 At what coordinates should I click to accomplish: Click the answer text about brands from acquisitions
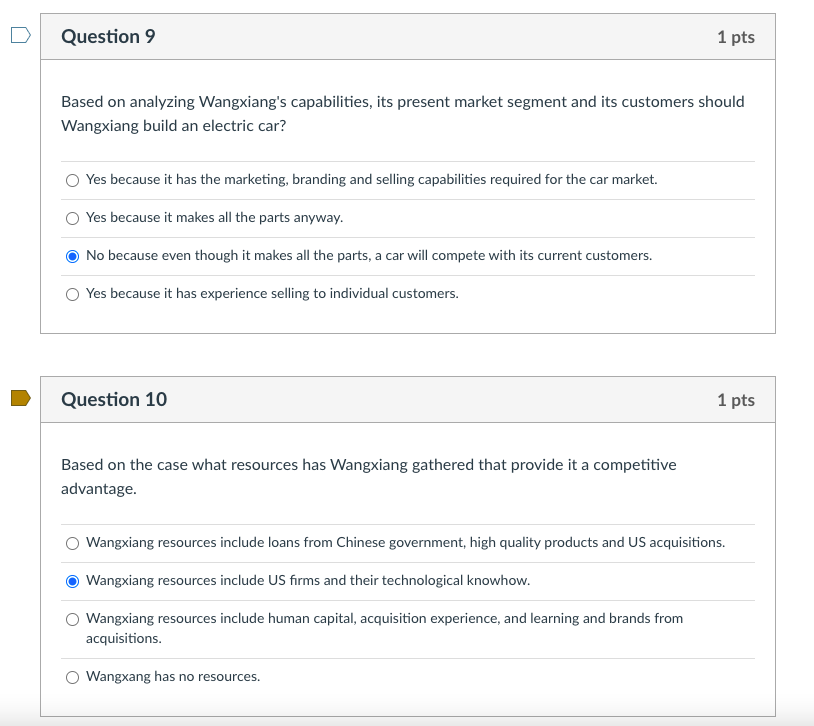pyautogui.click(x=385, y=626)
